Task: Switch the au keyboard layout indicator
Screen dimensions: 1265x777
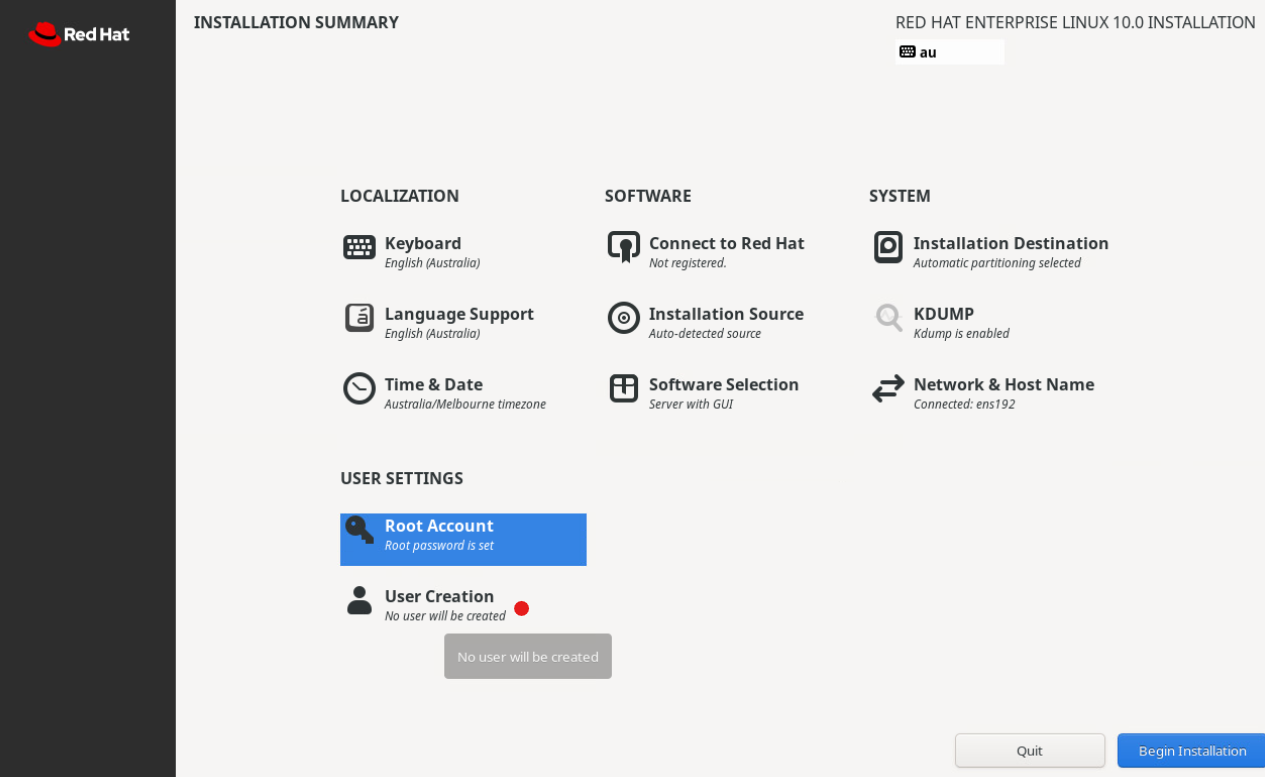Action: pos(949,52)
